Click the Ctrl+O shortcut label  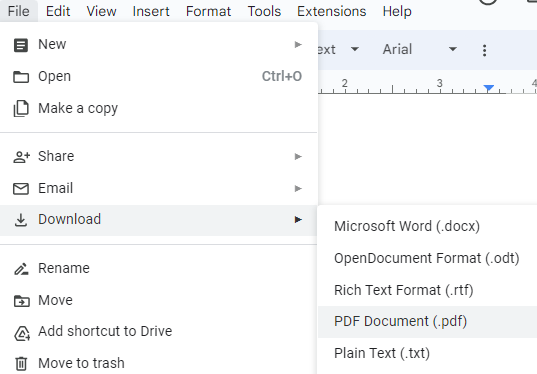282,76
